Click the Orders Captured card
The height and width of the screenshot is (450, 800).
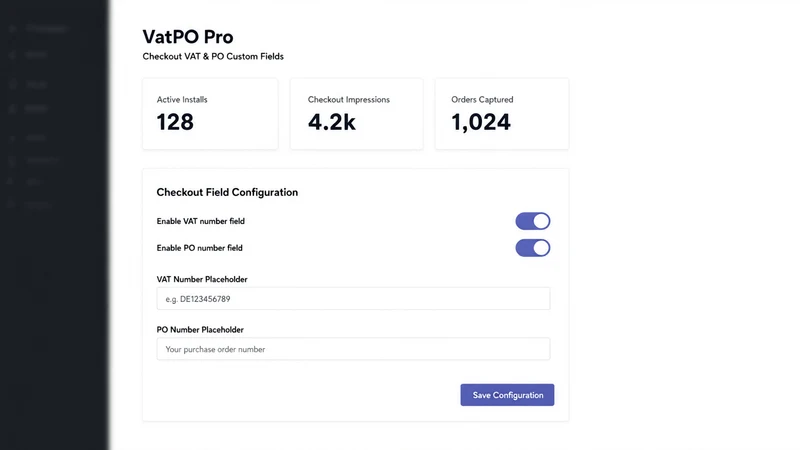(x=502, y=114)
